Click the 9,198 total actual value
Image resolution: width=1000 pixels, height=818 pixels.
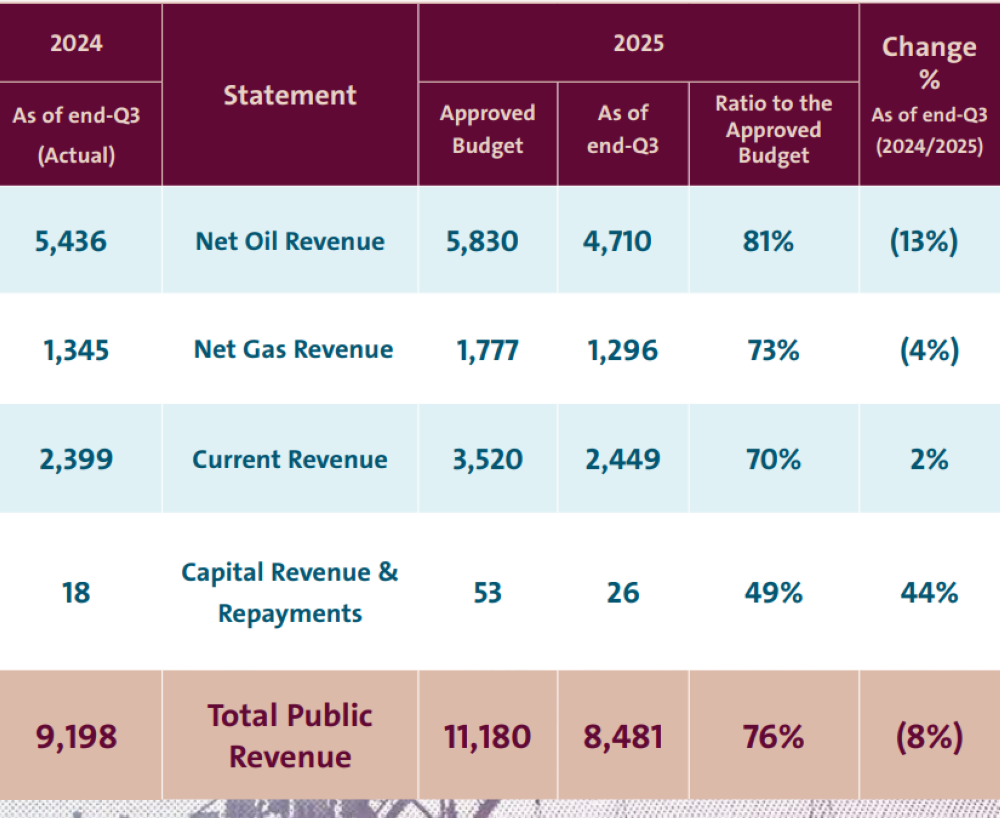76,737
